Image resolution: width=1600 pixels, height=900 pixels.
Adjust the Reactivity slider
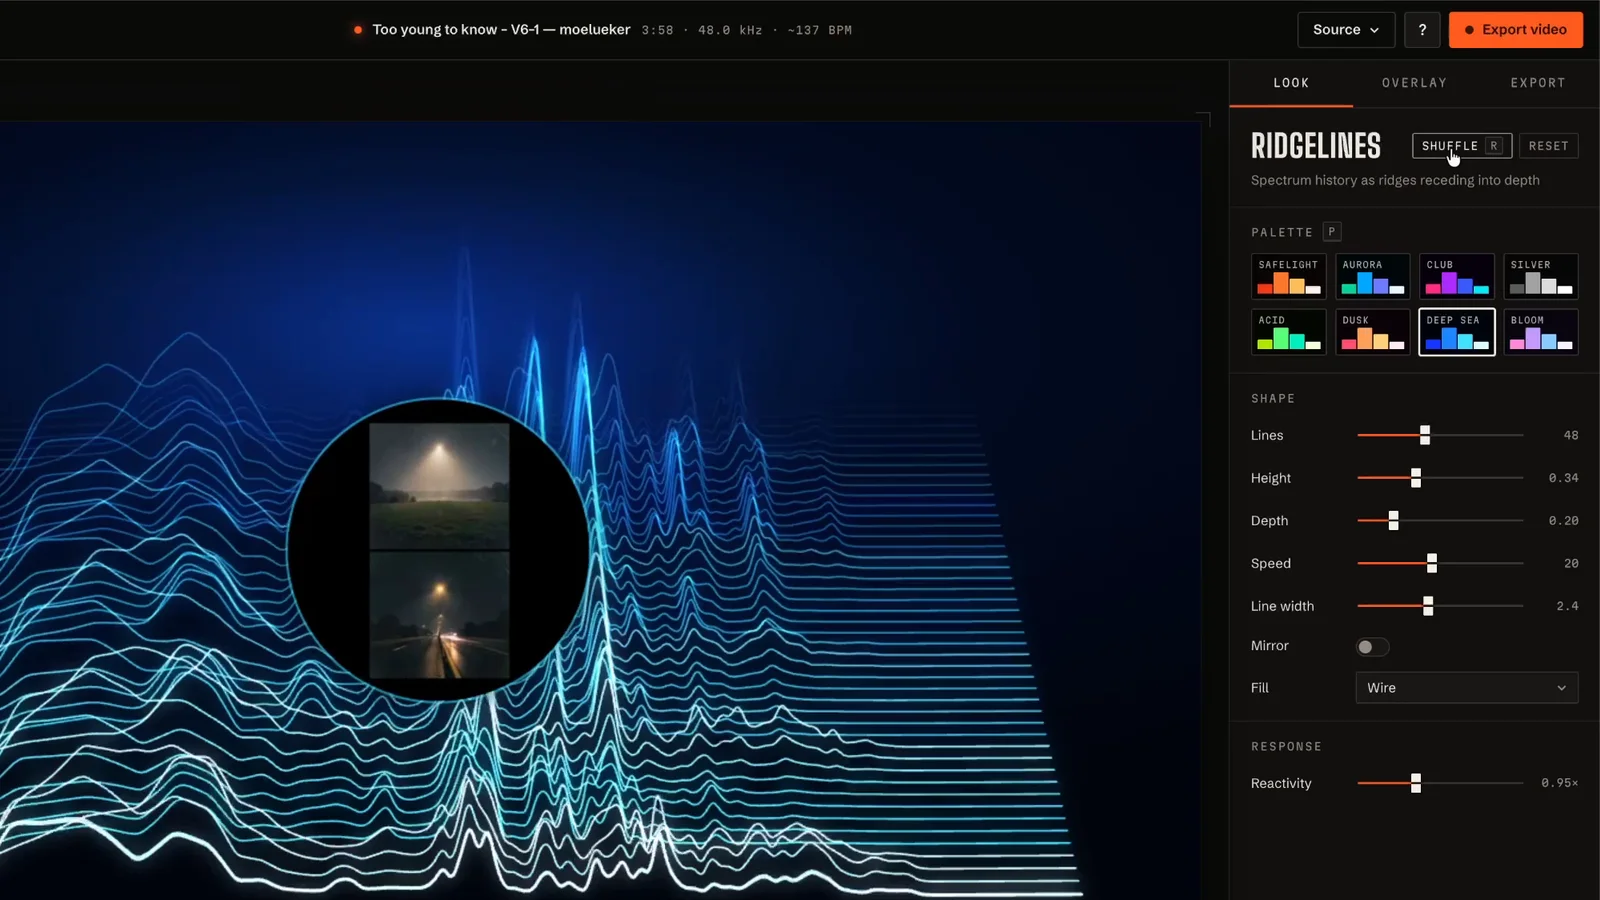tap(1440, 783)
